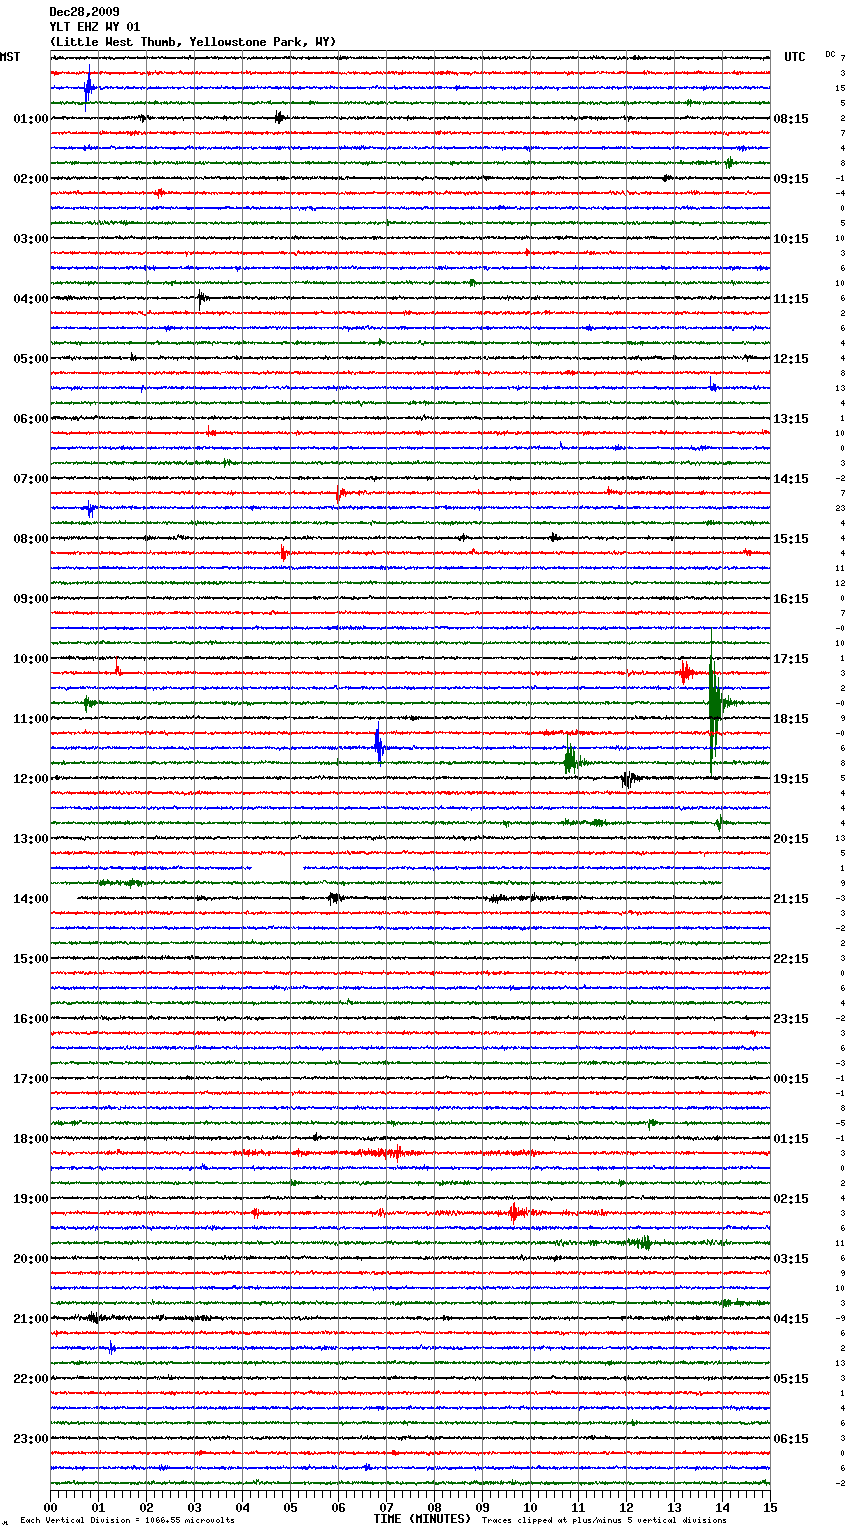Image resolution: width=850 pixels, height=1534 pixels.
Task: Select the 16:00 MST time label
Action: pyautogui.click(x=31, y=1019)
